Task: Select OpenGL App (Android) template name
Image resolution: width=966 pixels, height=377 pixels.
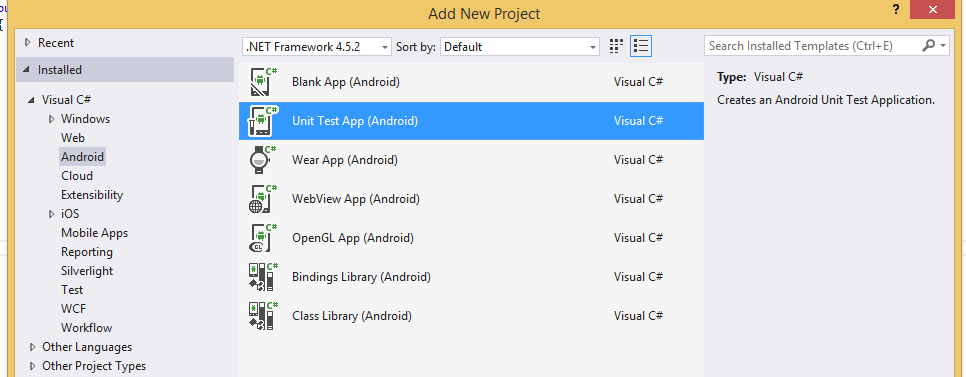Action: click(x=352, y=238)
